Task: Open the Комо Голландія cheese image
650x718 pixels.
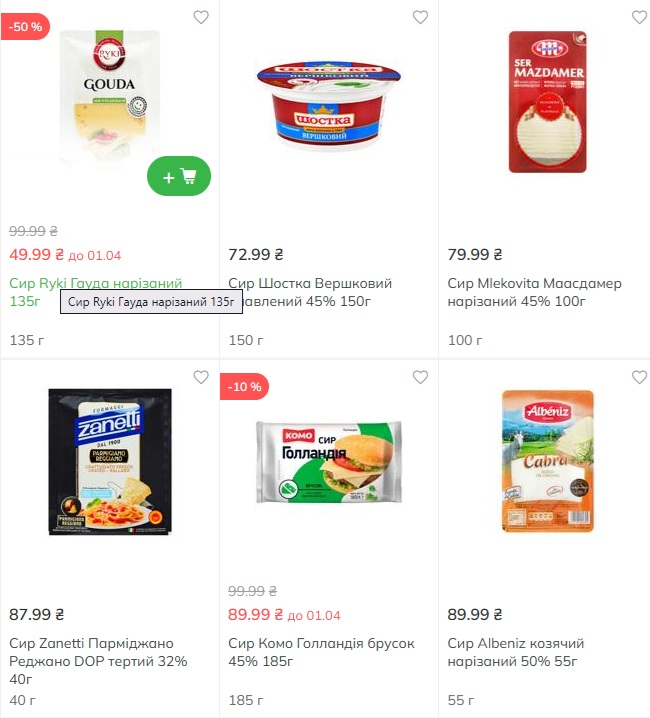Action: [x=328, y=462]
